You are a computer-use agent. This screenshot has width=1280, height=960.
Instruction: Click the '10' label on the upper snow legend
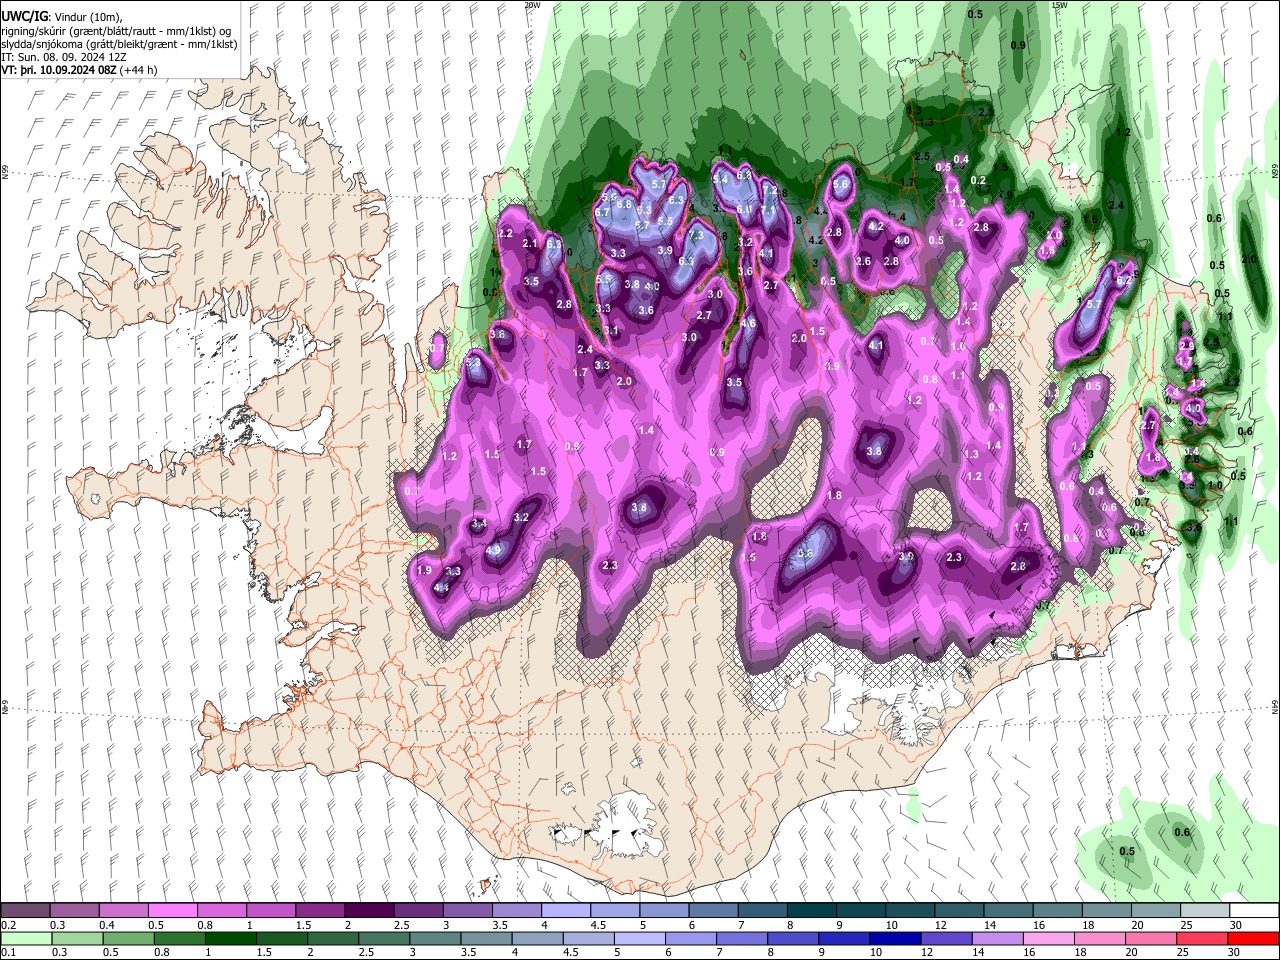coord(891,925)
